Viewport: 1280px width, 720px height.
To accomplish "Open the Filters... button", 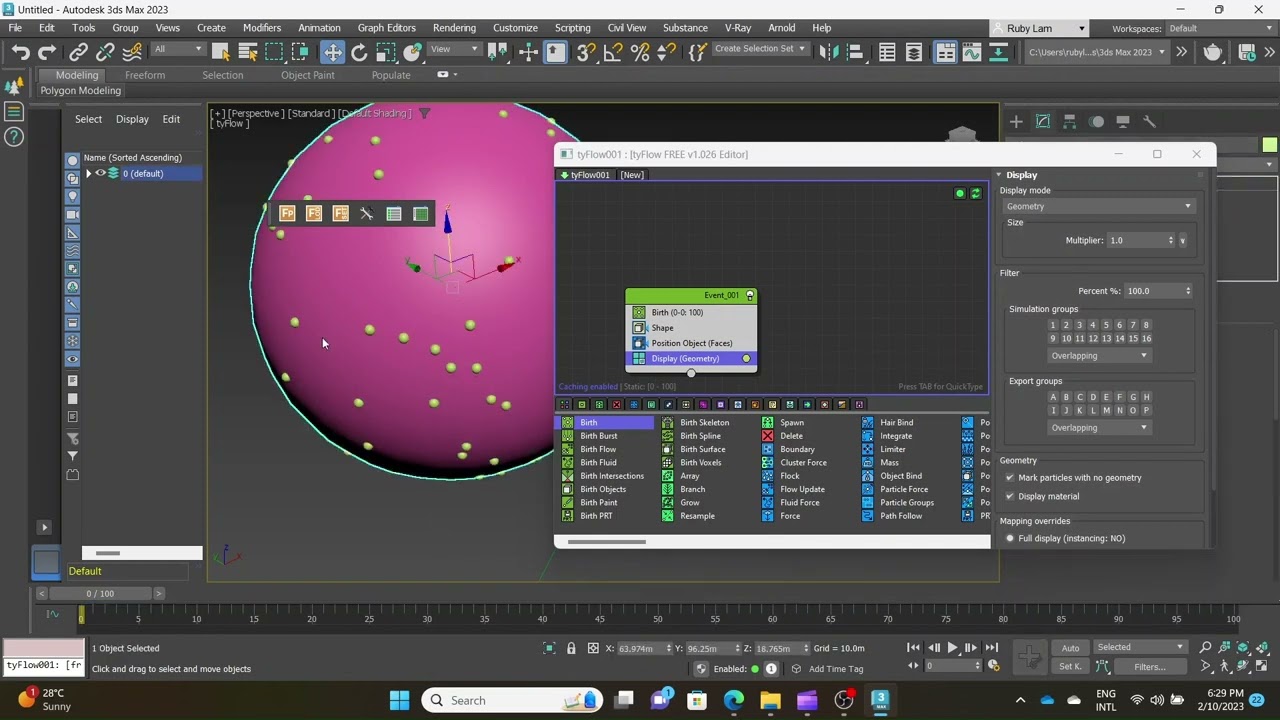I will (1149, 667).
